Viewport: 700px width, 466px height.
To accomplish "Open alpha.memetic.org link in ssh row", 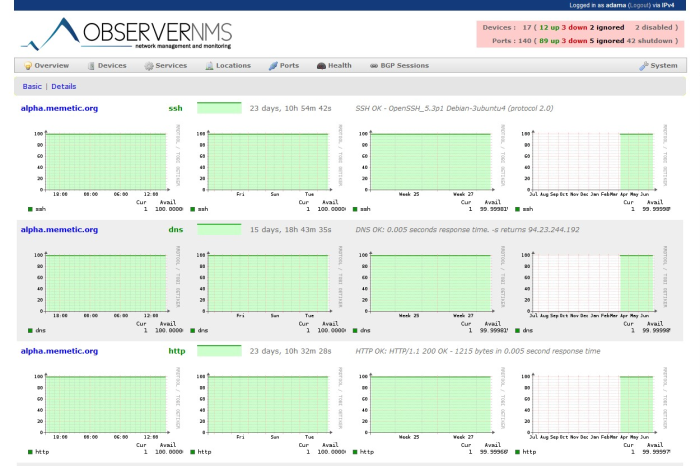I will (59, 108).
